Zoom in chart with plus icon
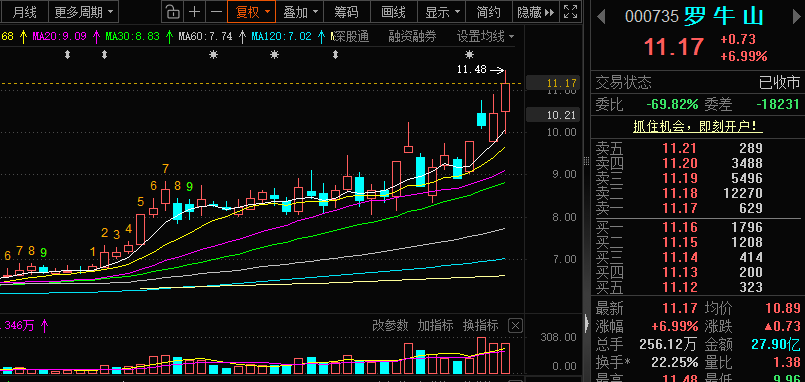The image size is (805, 382). coord(194,12)
